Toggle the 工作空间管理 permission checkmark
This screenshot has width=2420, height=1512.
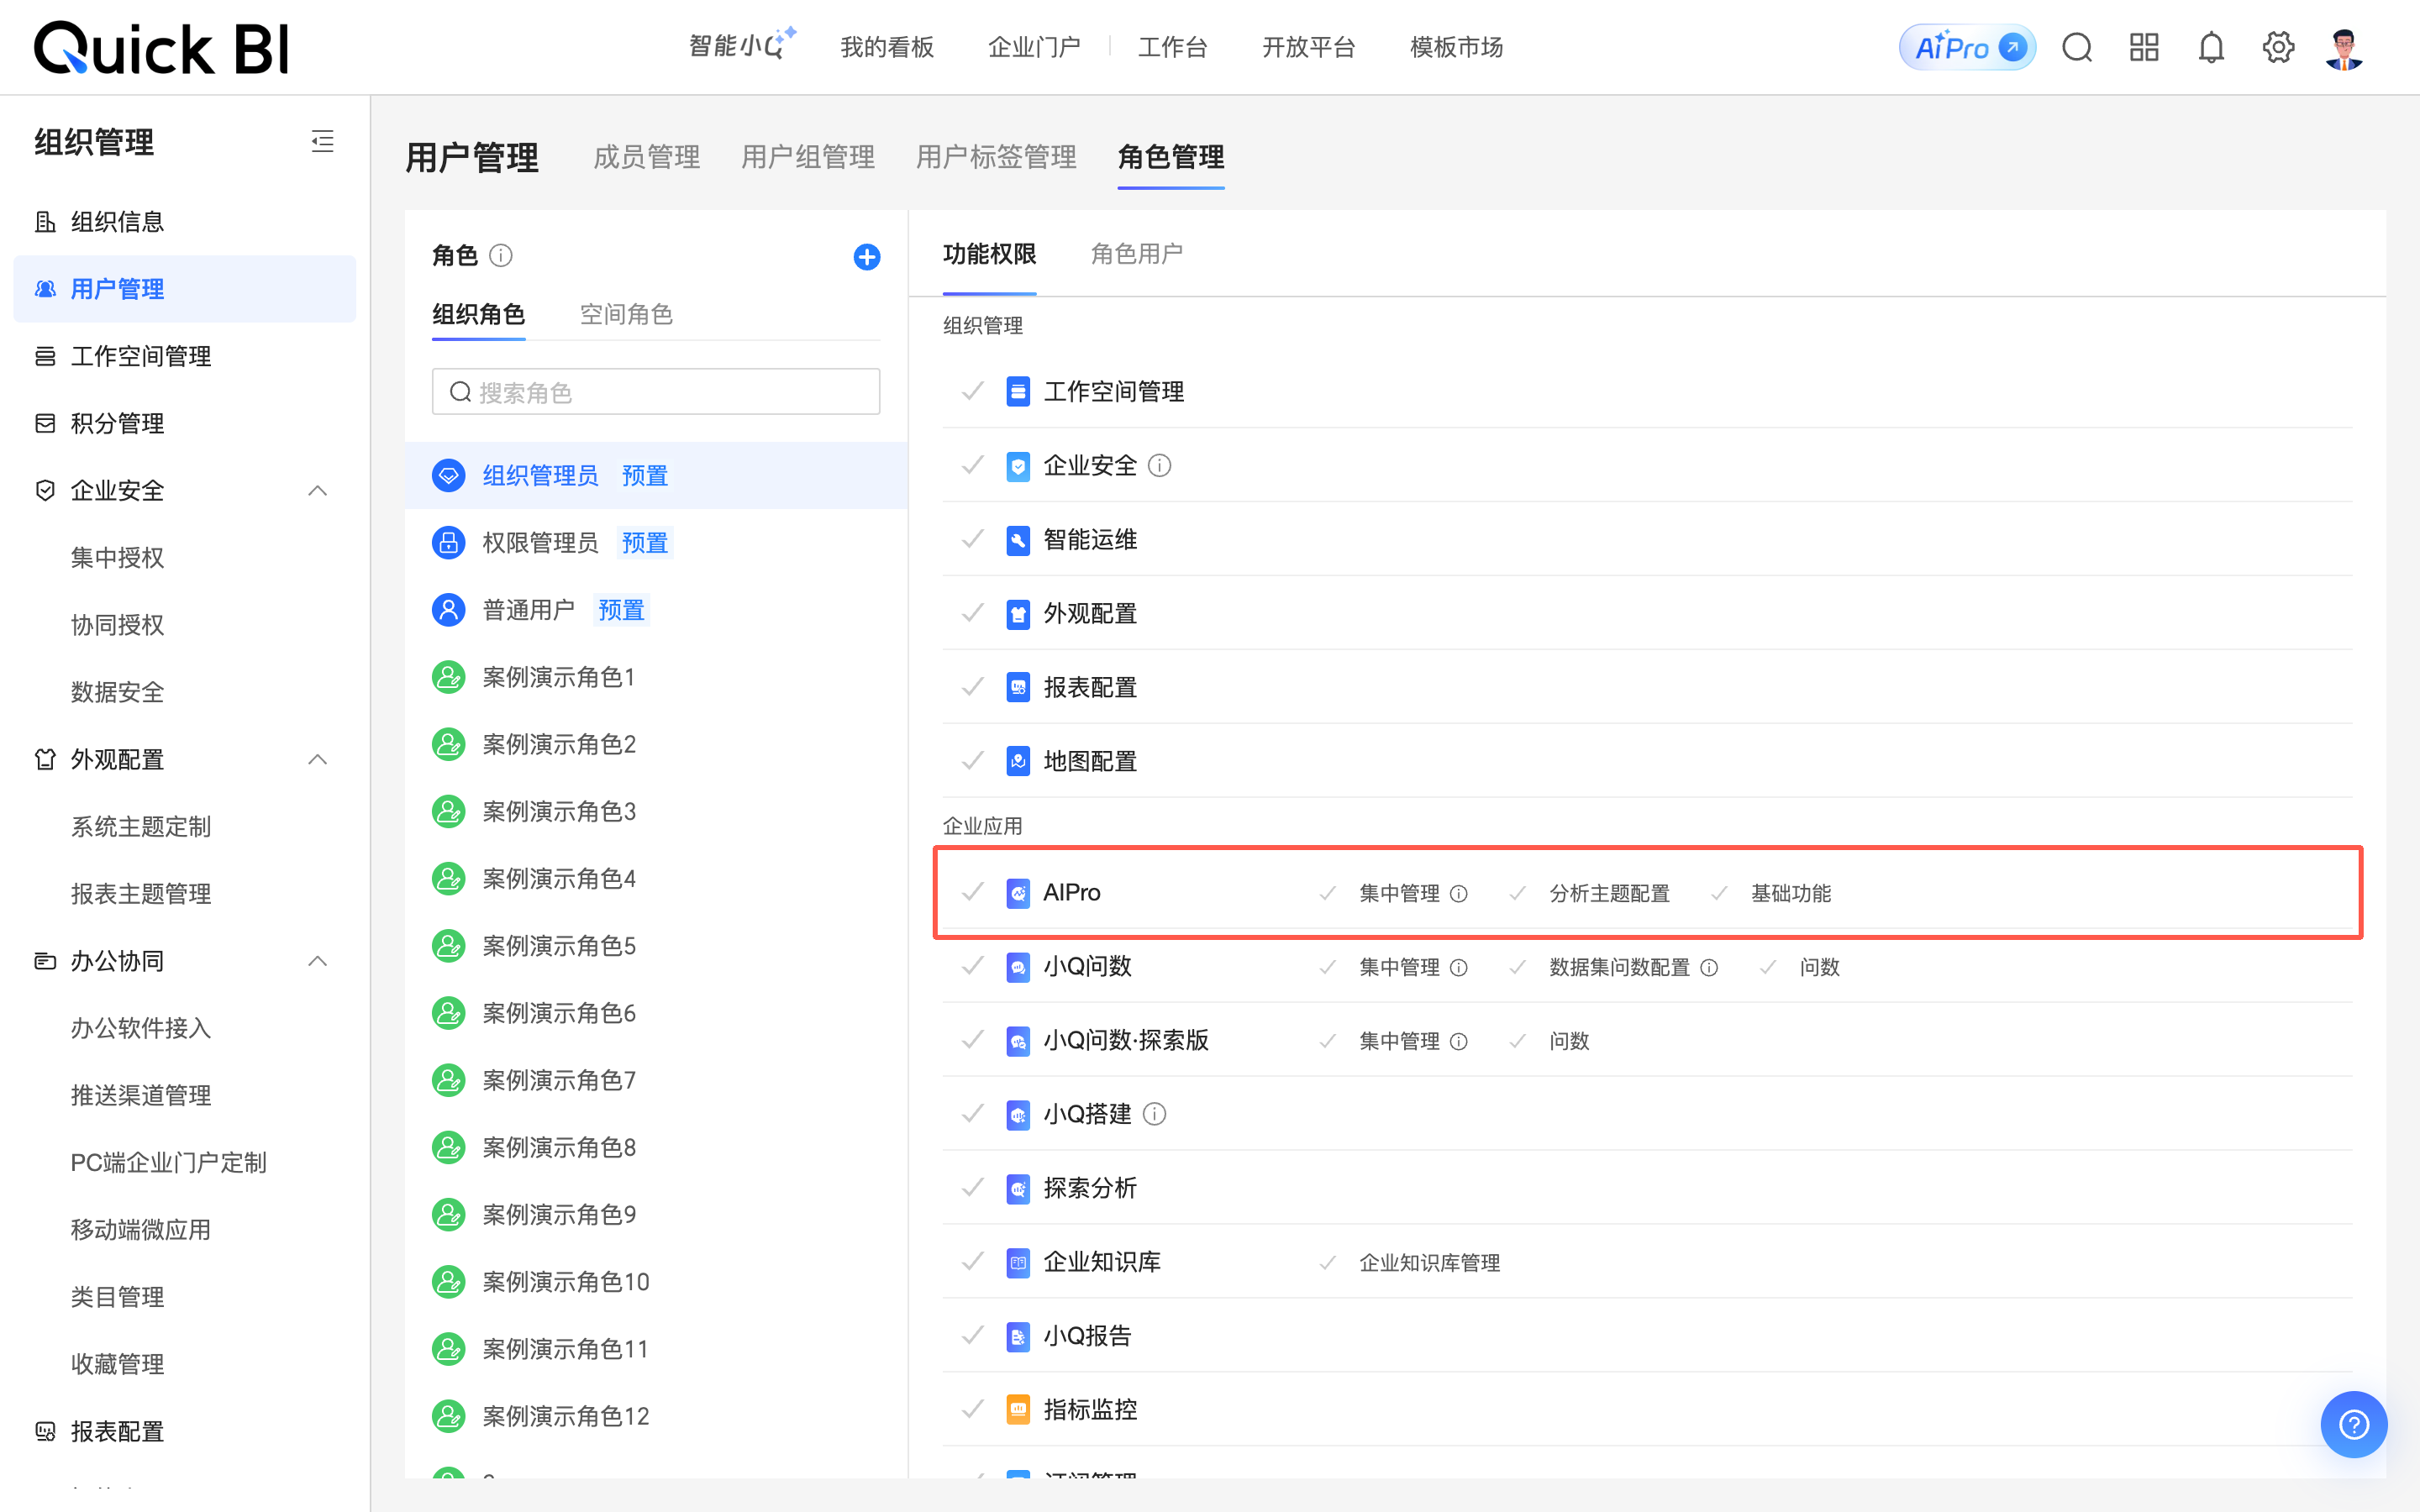[x=972, y=391]
